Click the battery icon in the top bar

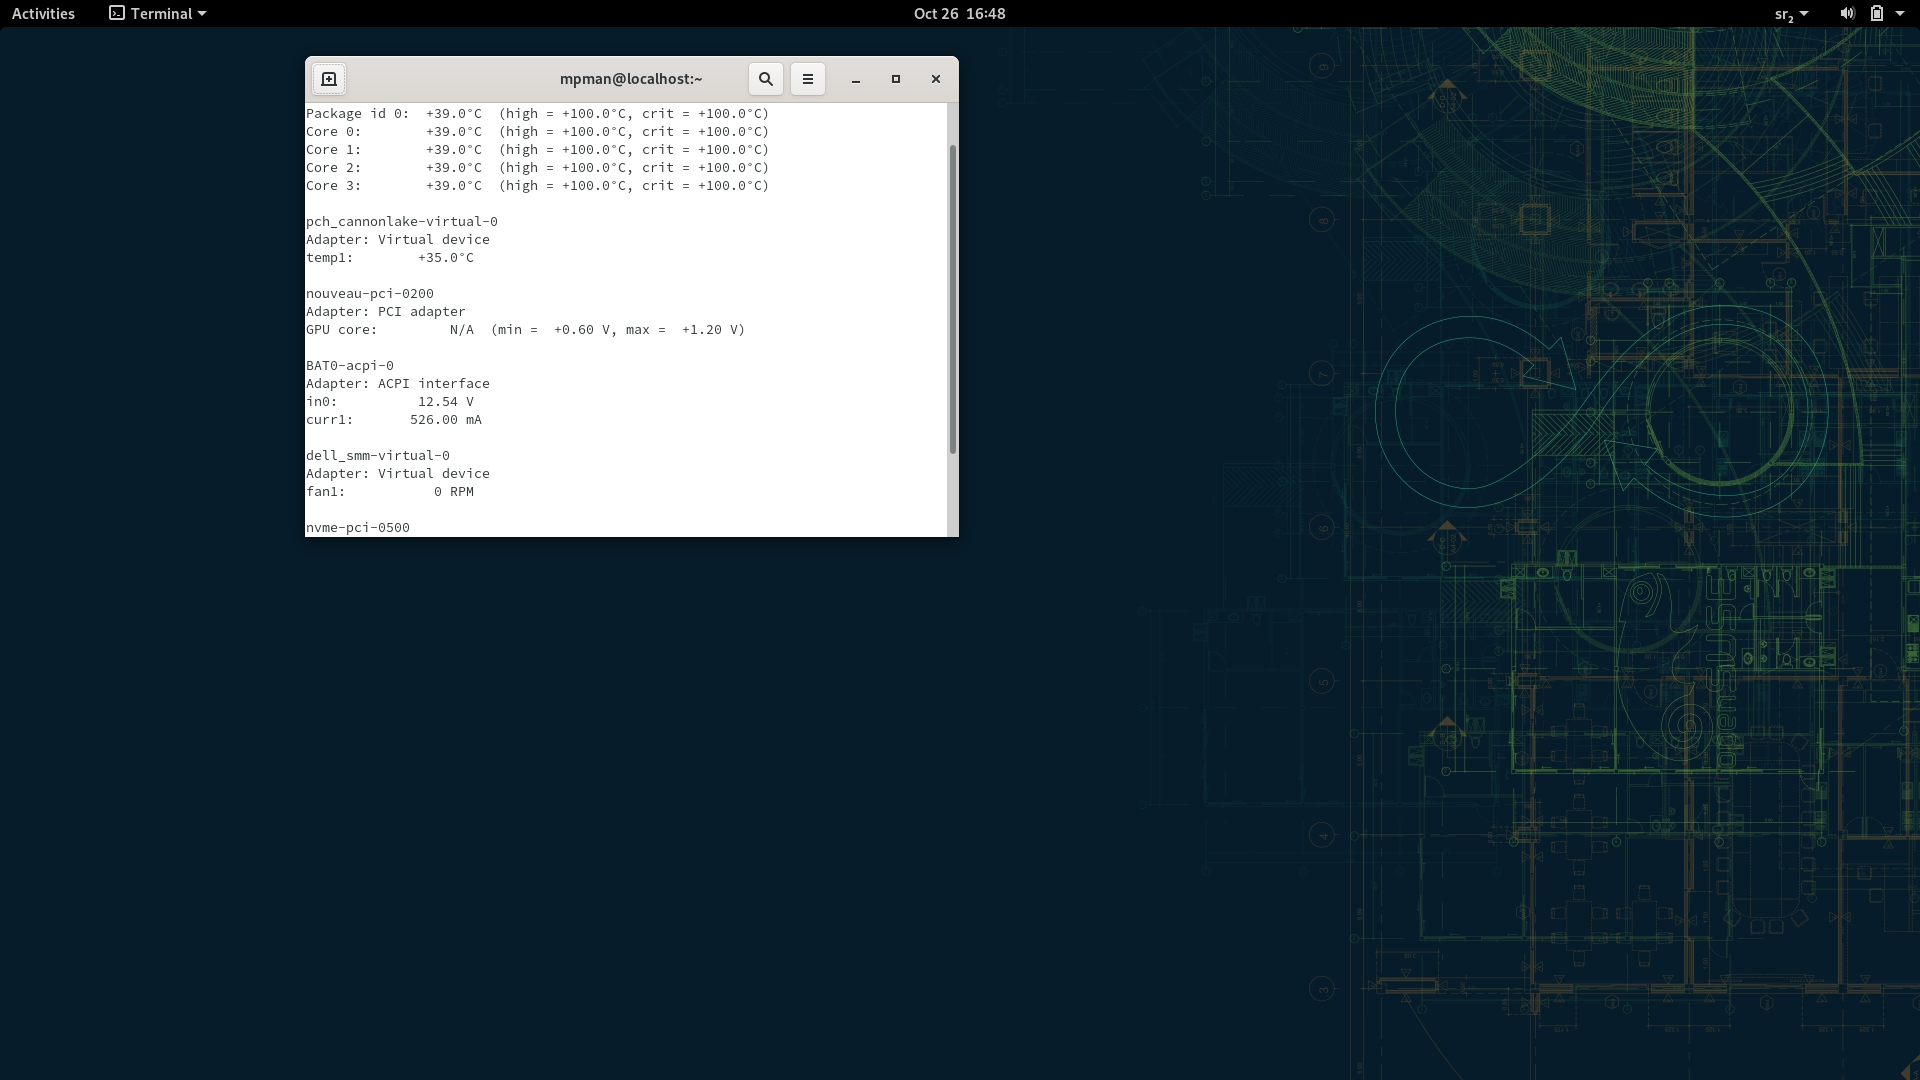1877,14
